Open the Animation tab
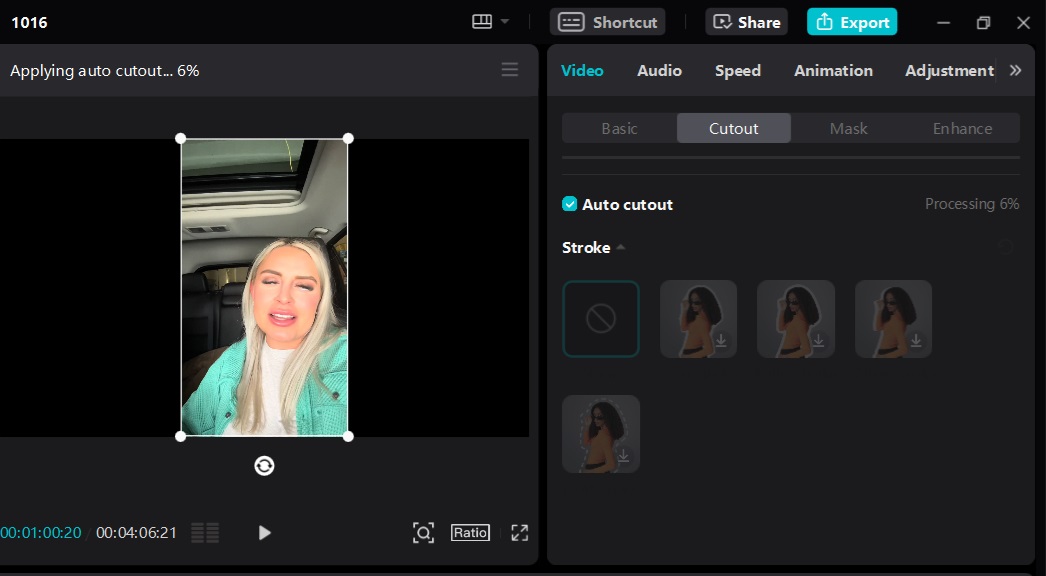The width and height of the screenshot is (1046, 576). pyautogui.click(x=833, y=71)
